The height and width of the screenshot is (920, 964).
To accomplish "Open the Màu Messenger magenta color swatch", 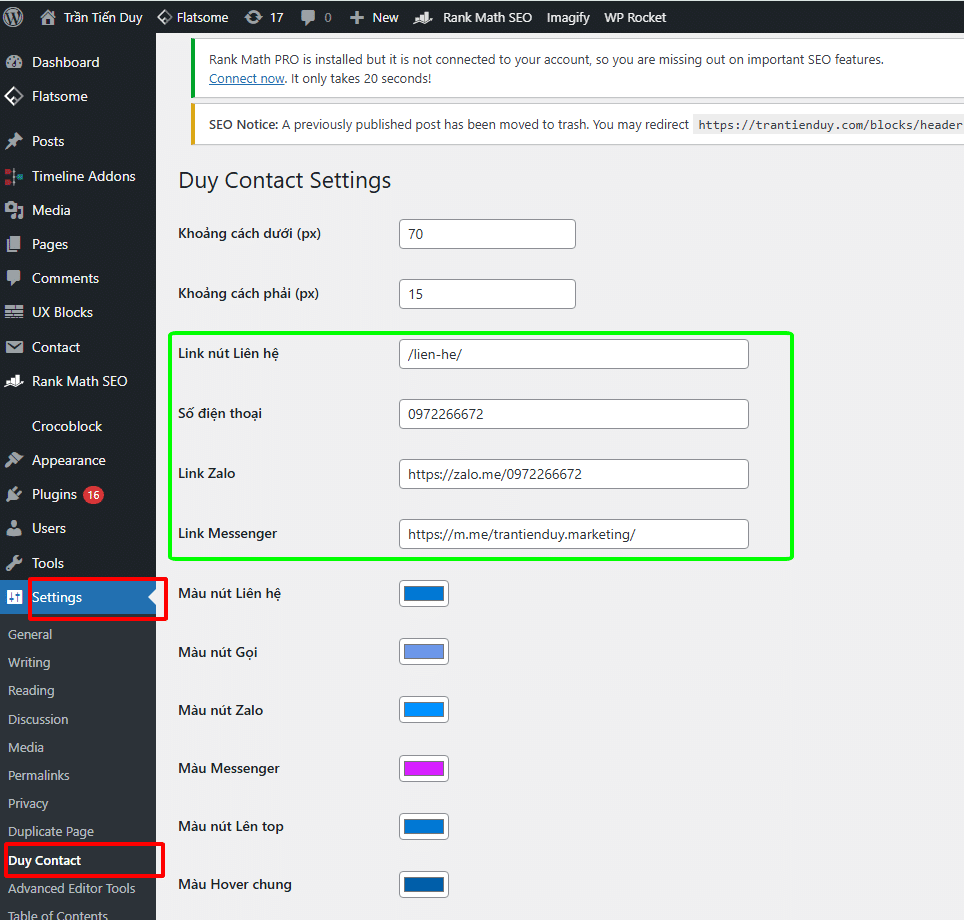I will [423, 768].
